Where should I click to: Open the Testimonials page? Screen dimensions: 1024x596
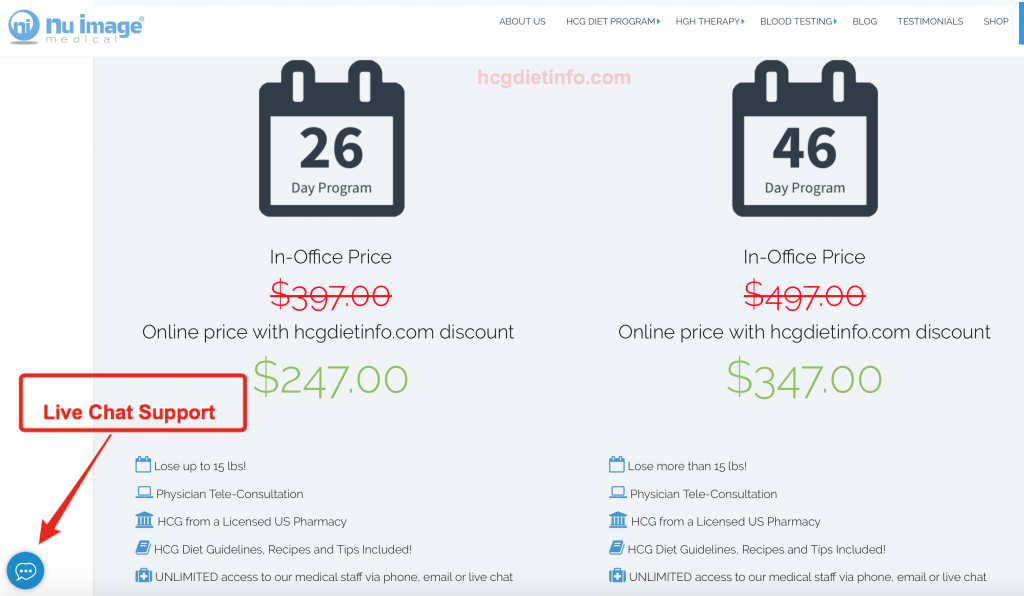coord(930,22)
